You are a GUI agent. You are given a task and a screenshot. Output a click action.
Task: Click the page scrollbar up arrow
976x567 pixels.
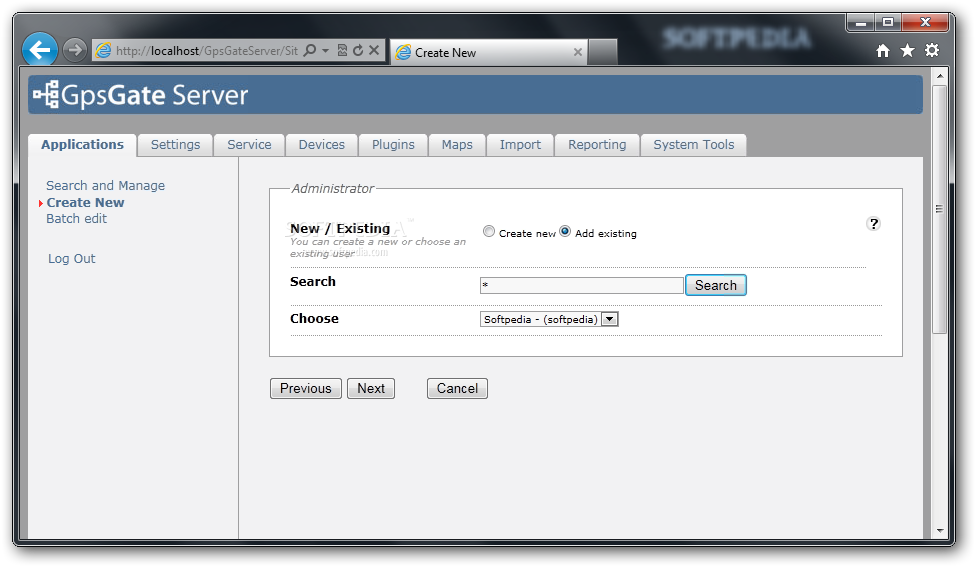pos(940,76)
